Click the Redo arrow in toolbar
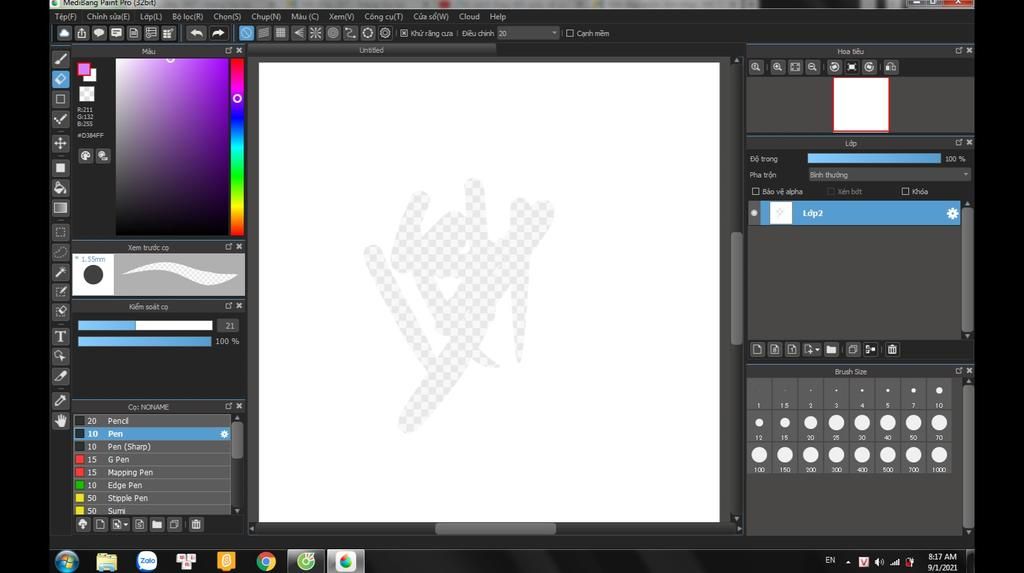Viewport: 1024px width, 573px height. coord(218,33)
